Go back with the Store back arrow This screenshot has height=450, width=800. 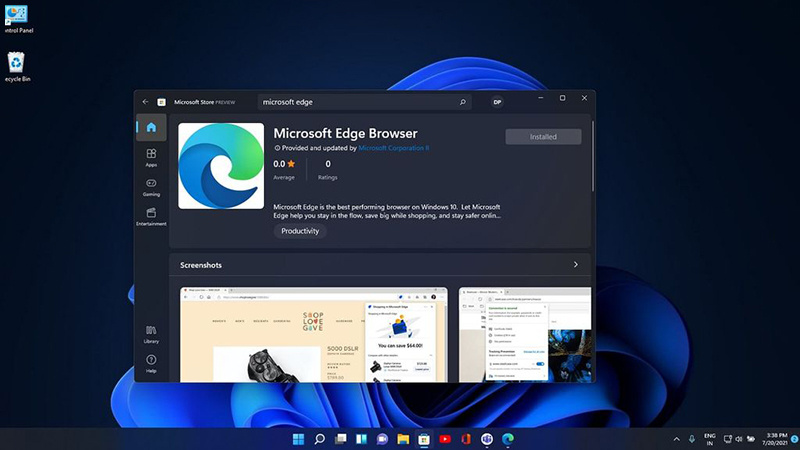145,102
